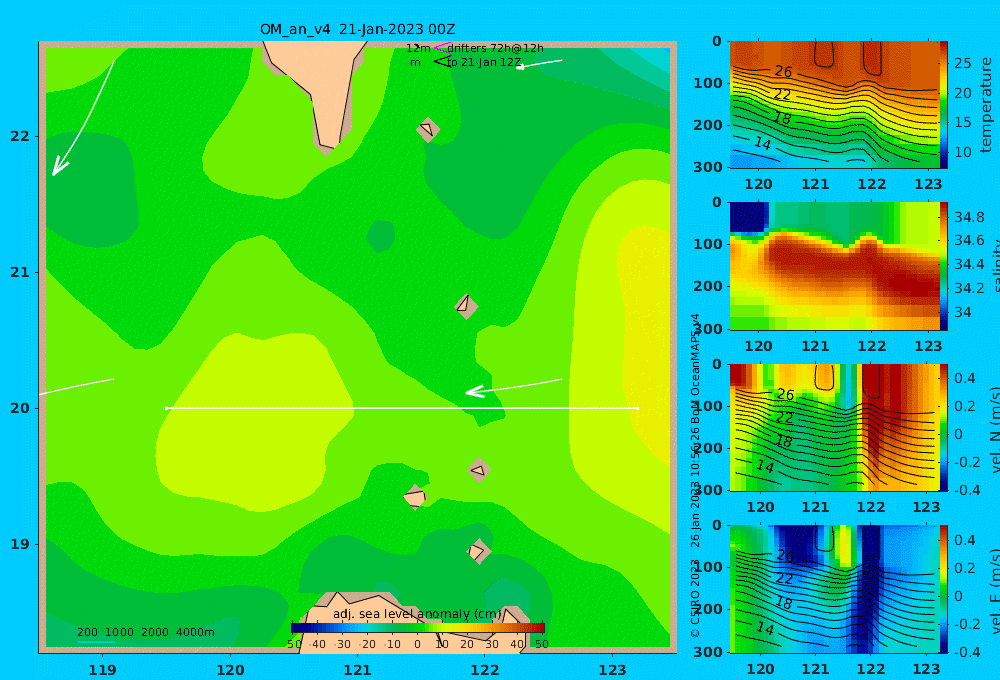Click the '34.8' tick on salinity colorbar
1000x680 pixels.
pos(969,218)
